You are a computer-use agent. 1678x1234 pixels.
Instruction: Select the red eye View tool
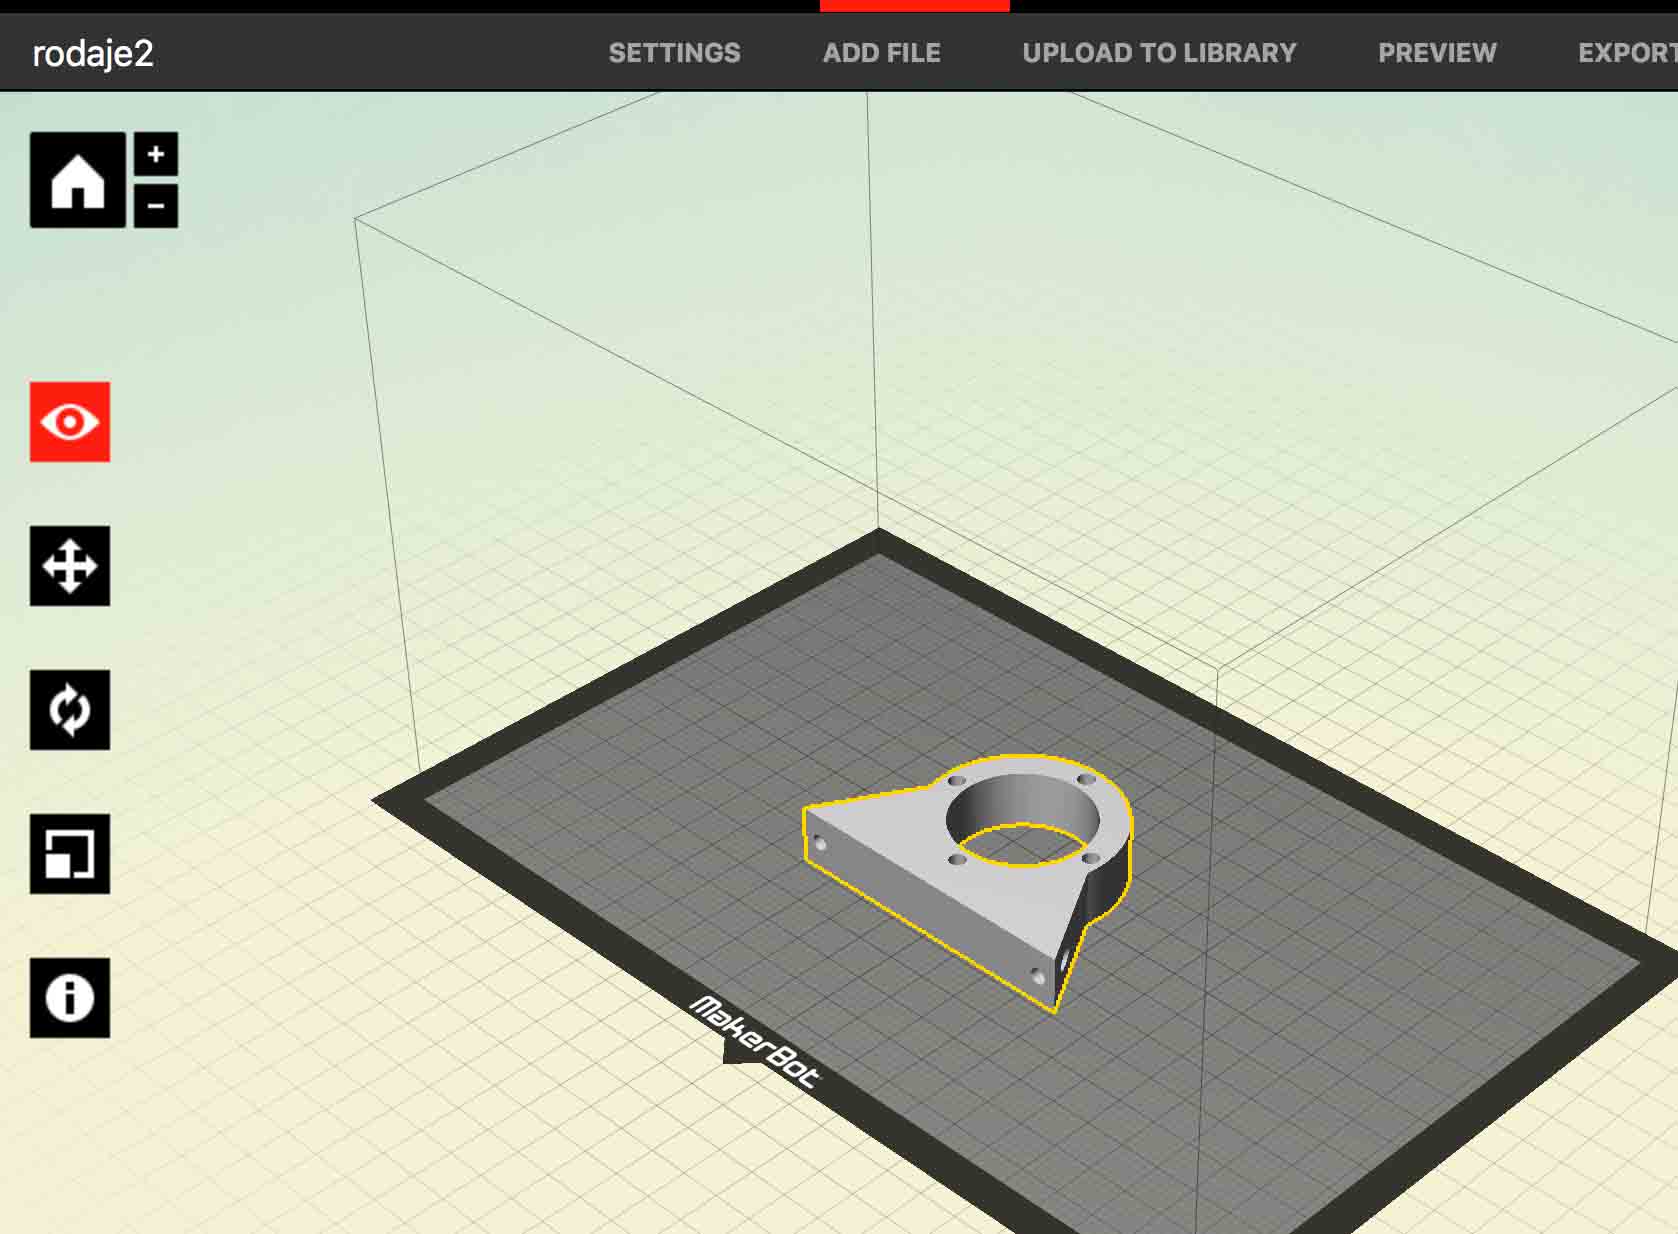point(70,422)
